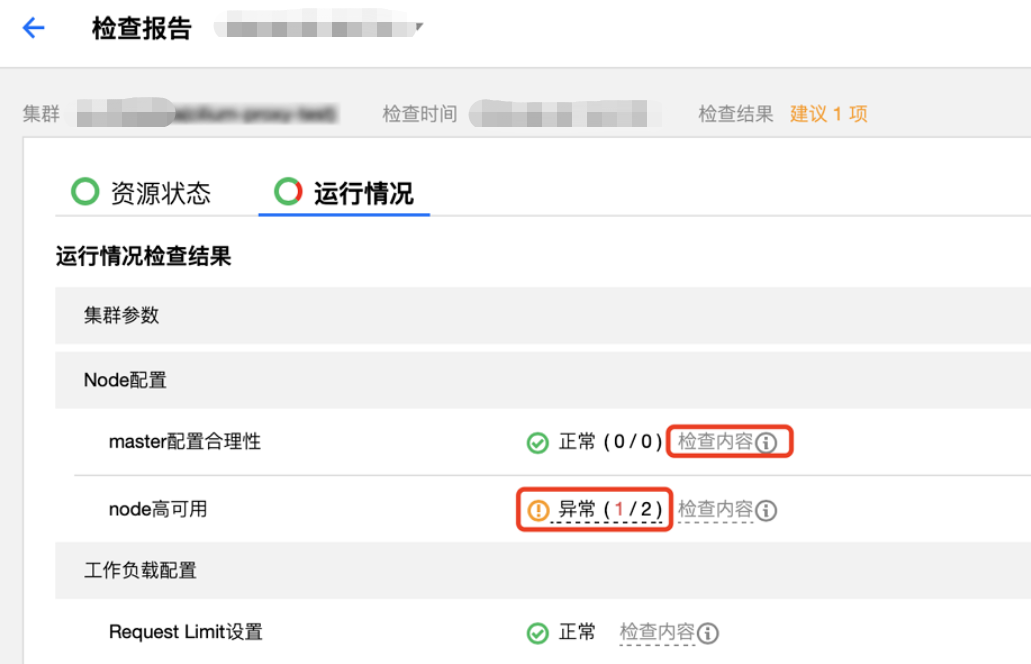
Task: Click the blue back arrow
Action: tap(33, 28)
